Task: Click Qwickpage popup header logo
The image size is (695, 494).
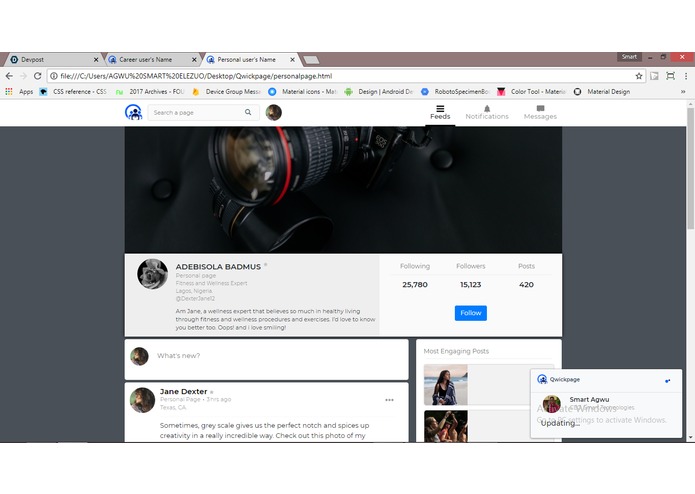Action: point(542,379)
